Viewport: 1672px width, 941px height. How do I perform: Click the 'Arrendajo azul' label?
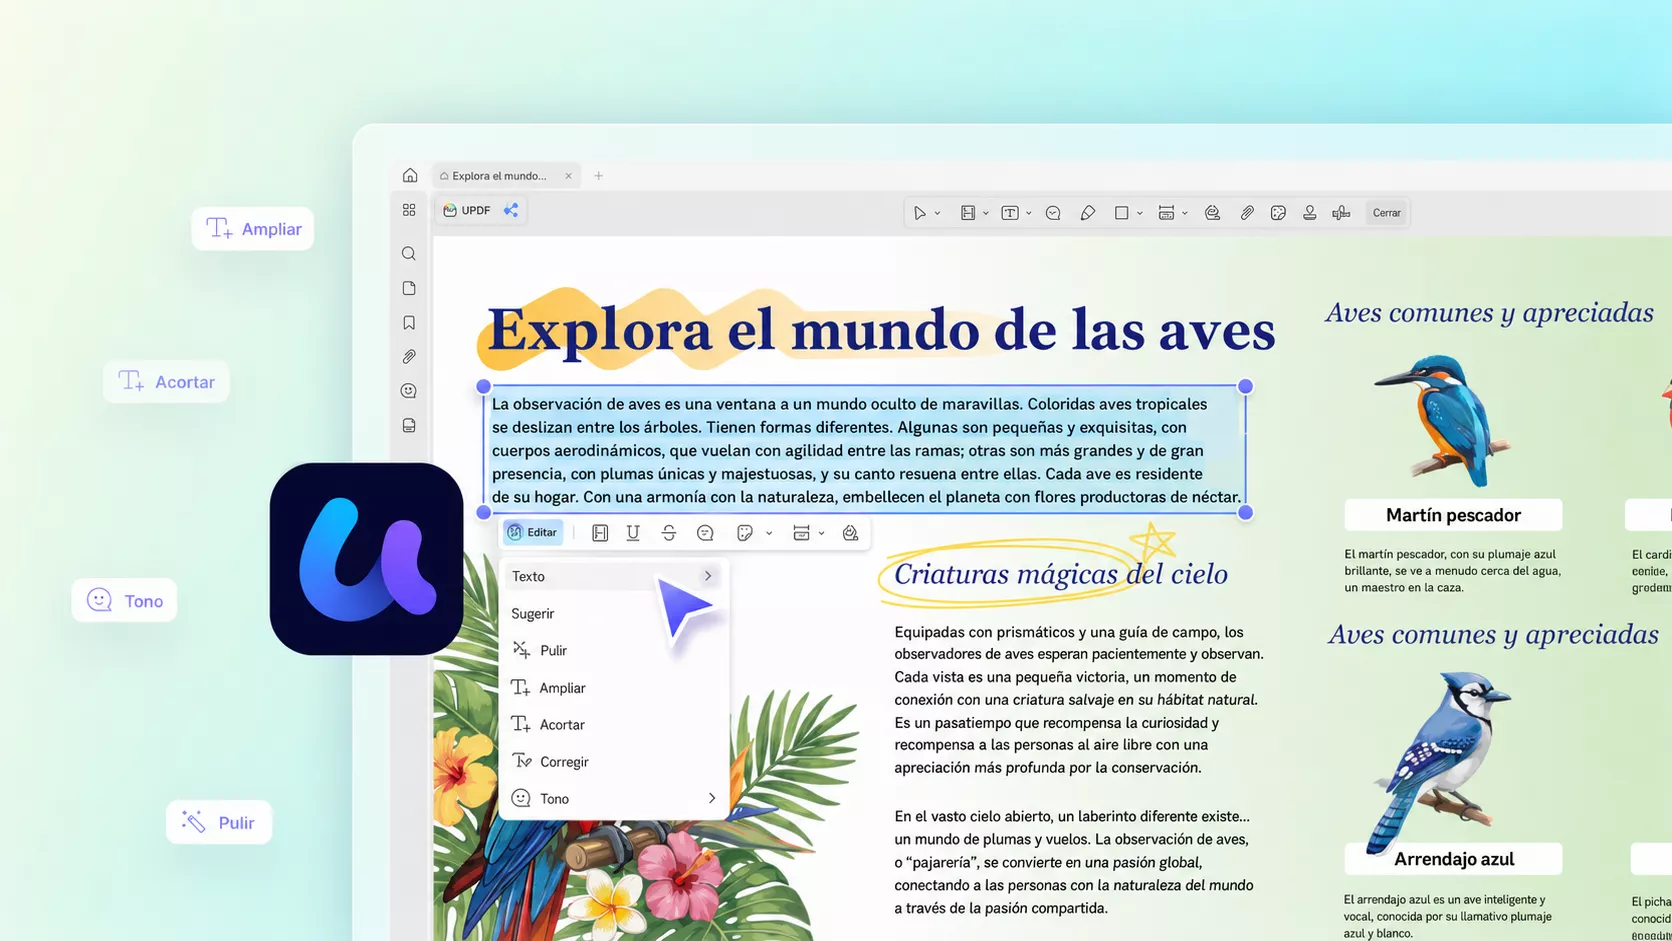click(x=1454, y=859)
